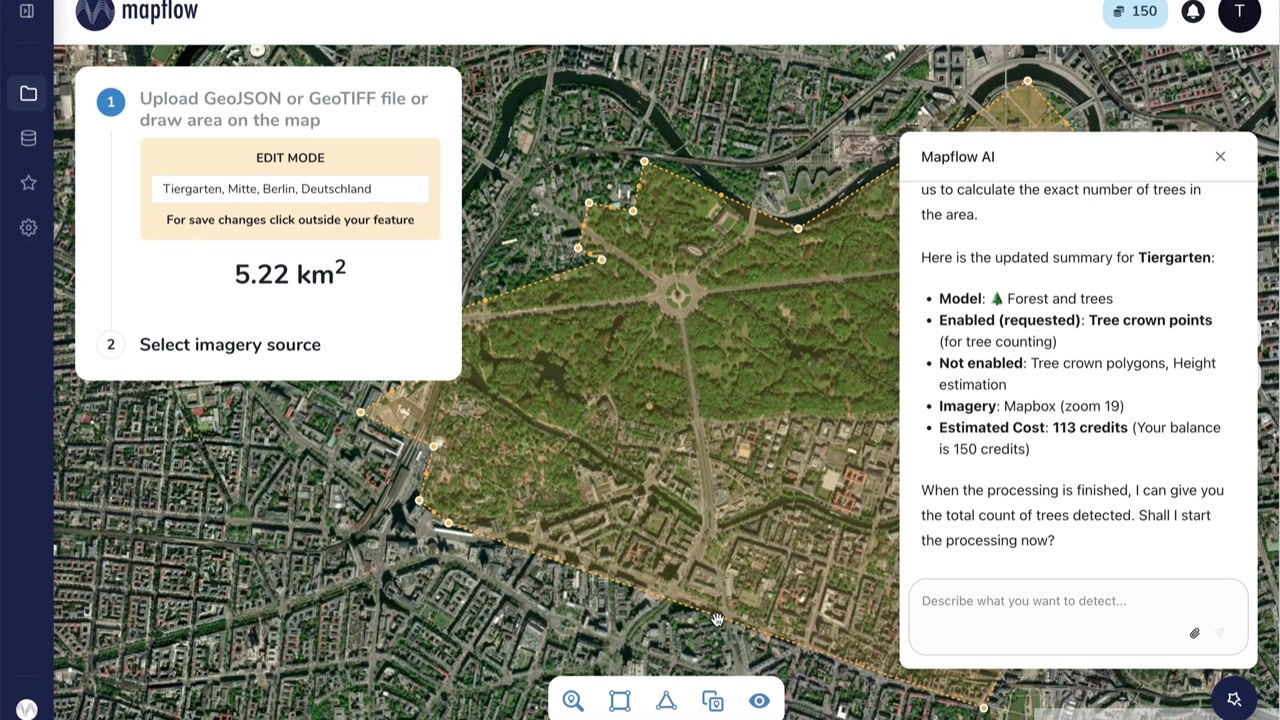The width and height of the screenshot is (1280, 720).
Task: Click the 'Tree crown points' enabled option text
Action: (x=1150, y=320)
